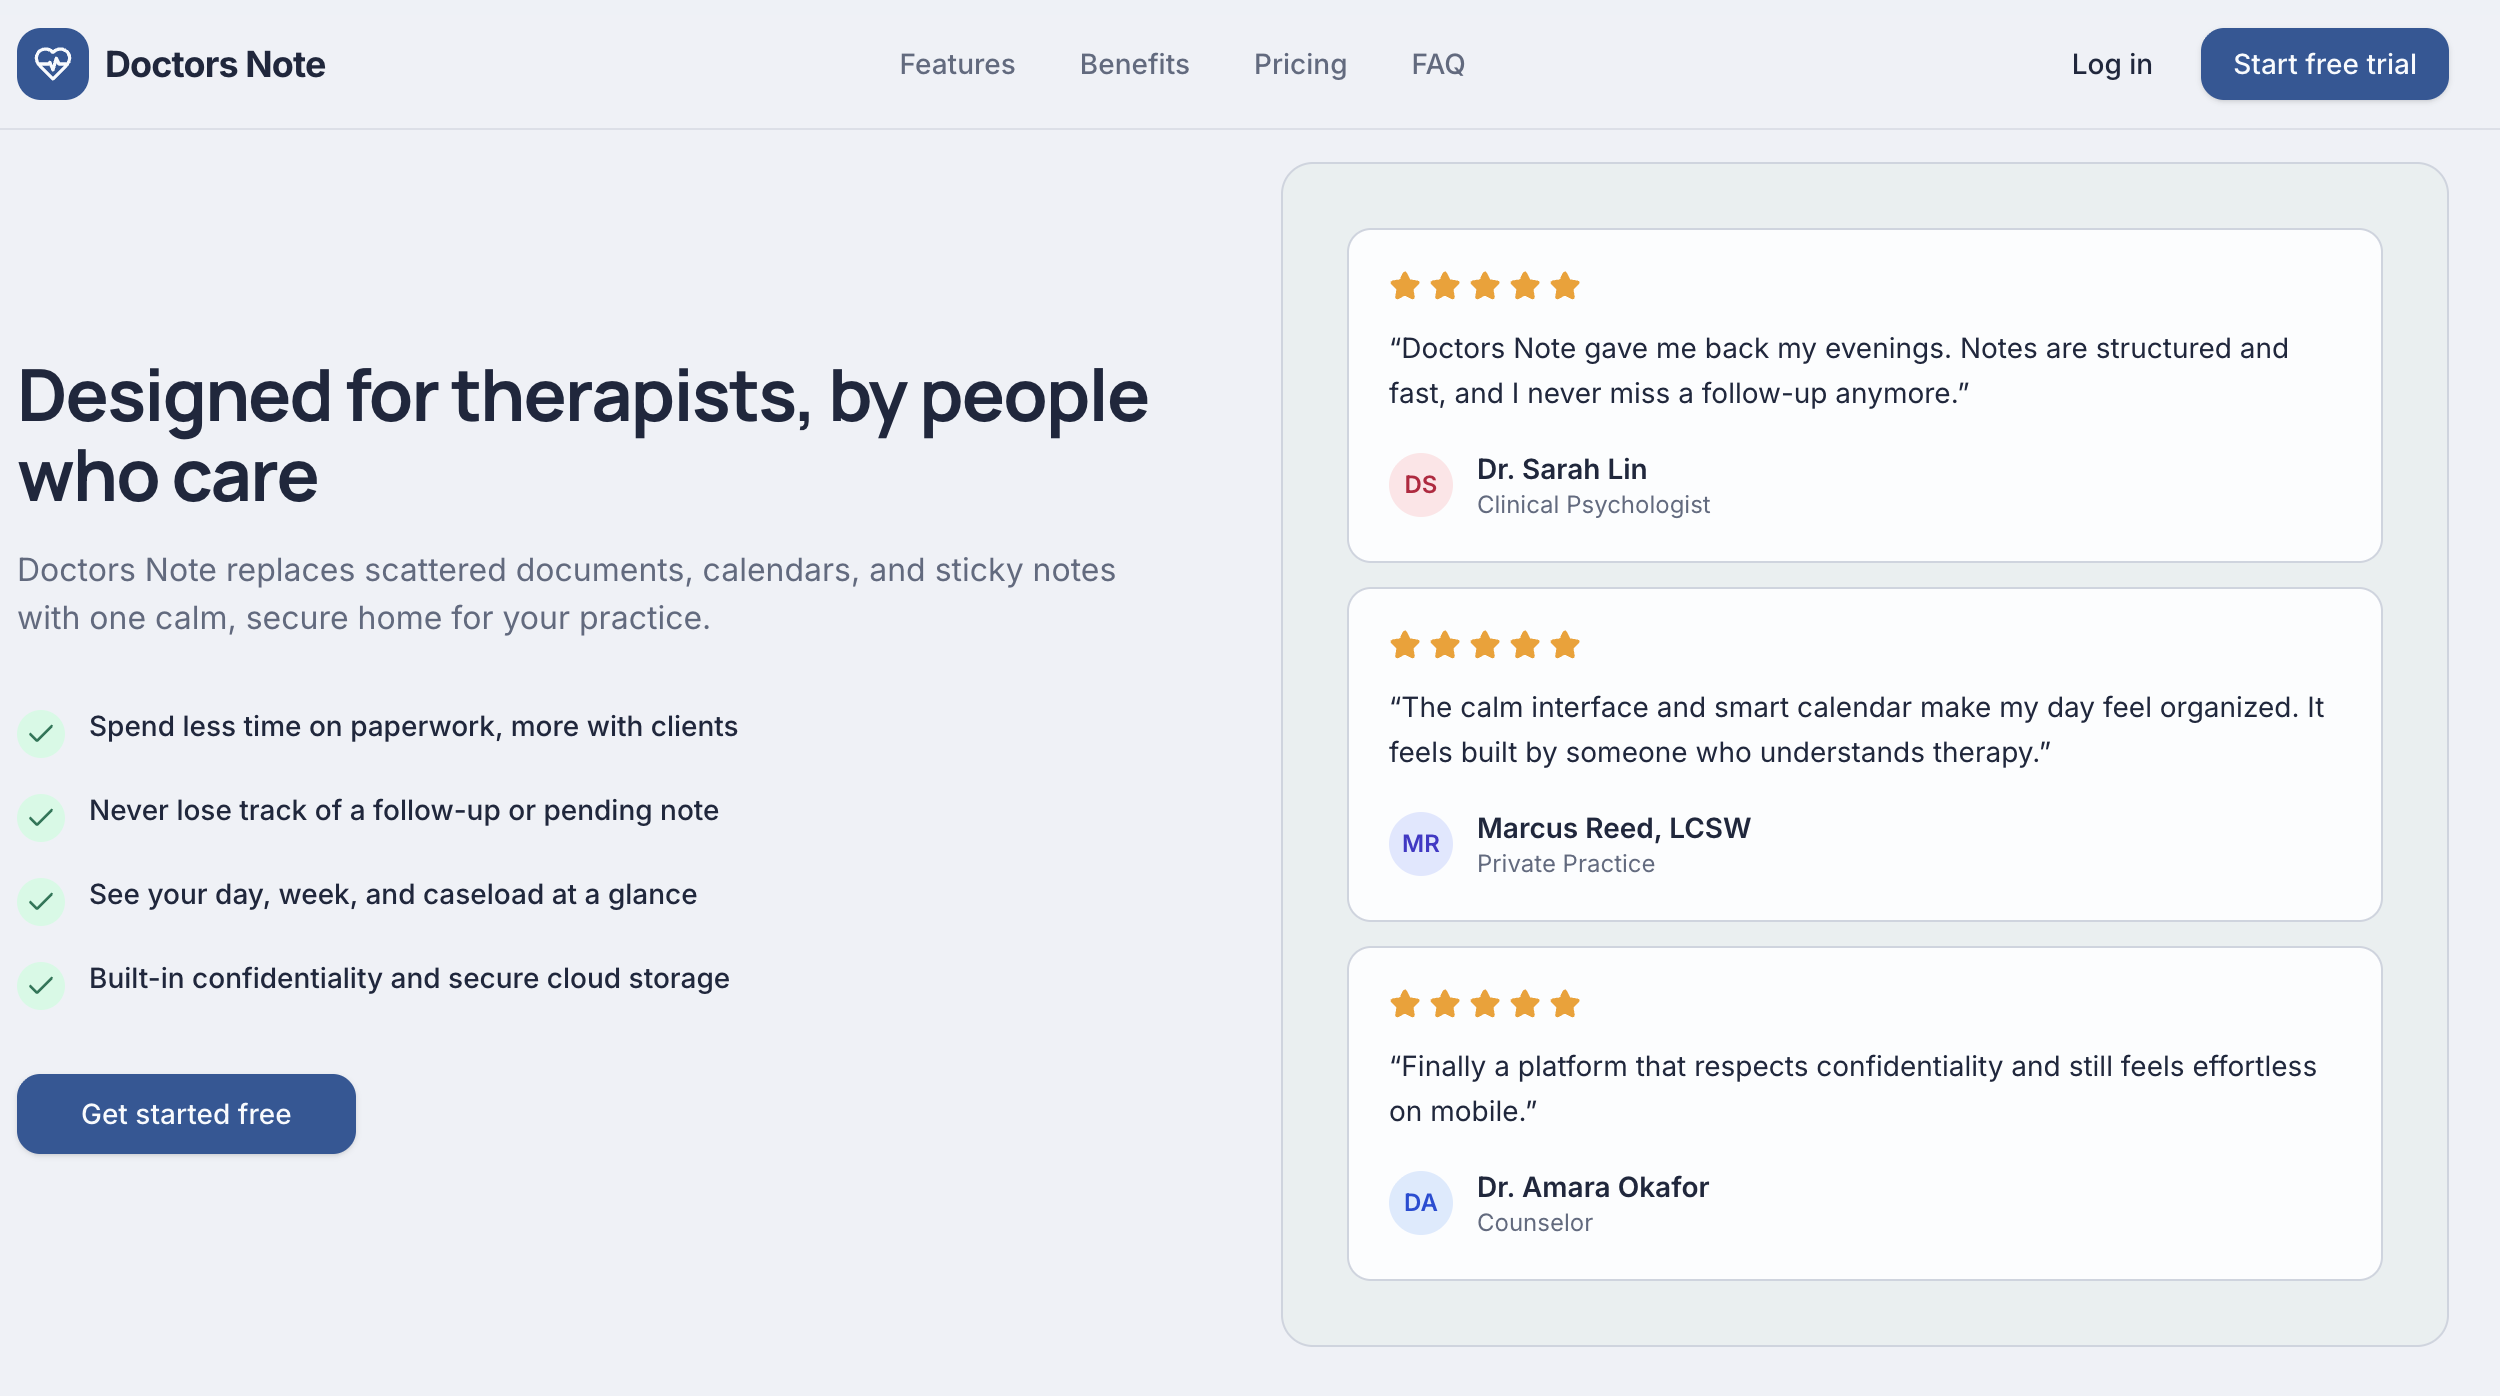Click the text 'See your day, week, and caseload at a glance'
This screenshot has width=2500, height=1396.
click(393, 894)
